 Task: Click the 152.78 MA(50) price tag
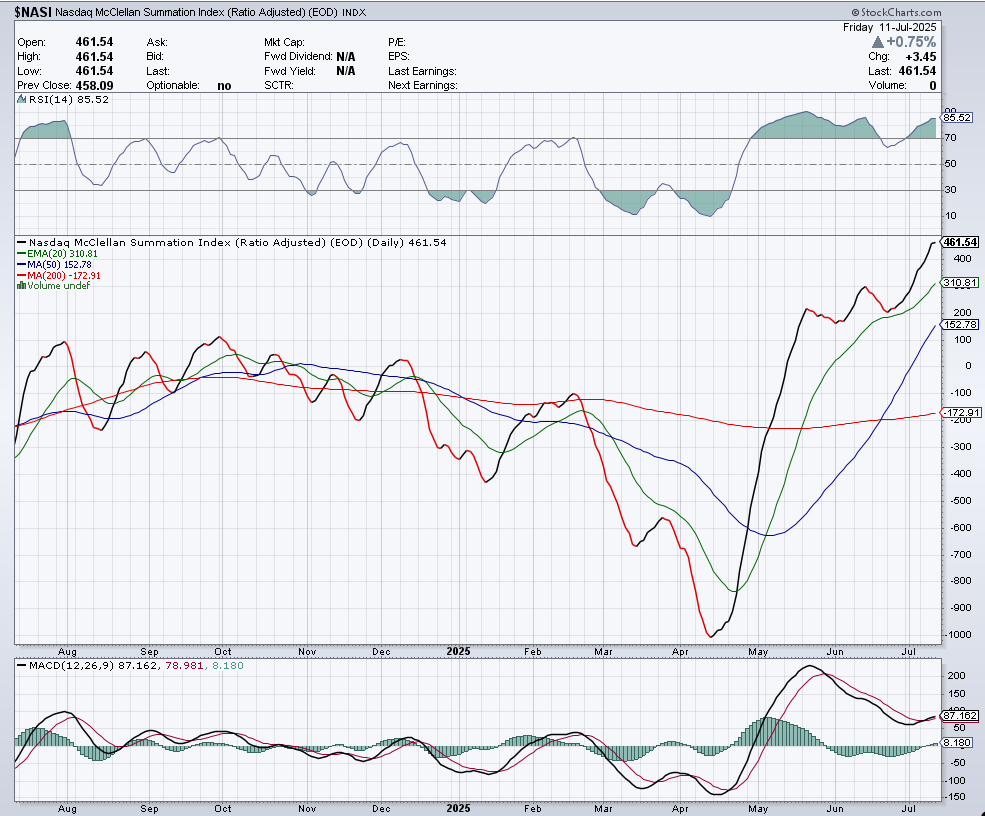[x=960, y=324]
